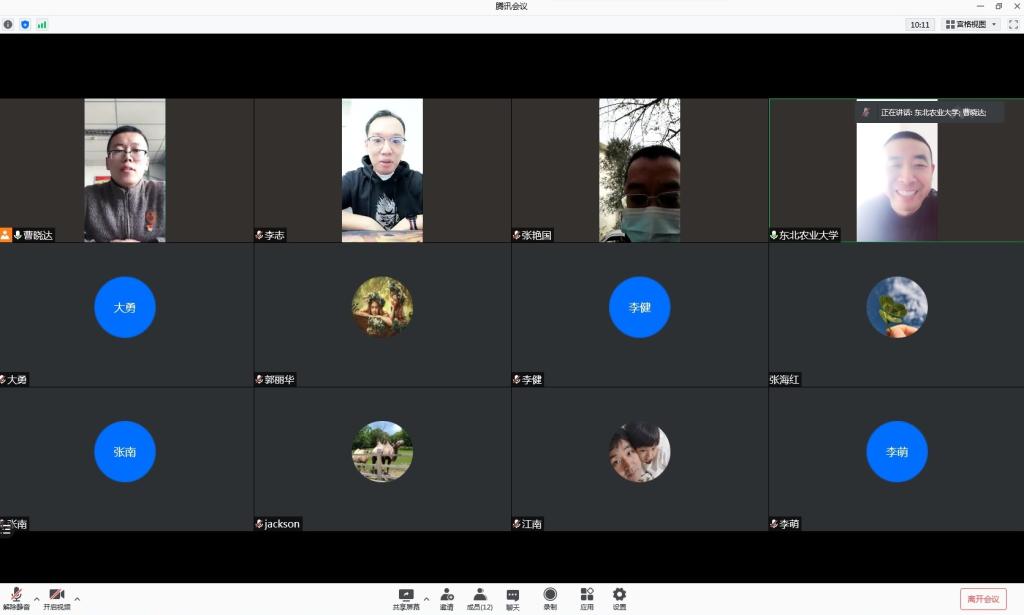The height and width of the screenshot is (615, 1024).
Task: Click the Leave Meeting (离开会议) button
Action: (983, 598)
